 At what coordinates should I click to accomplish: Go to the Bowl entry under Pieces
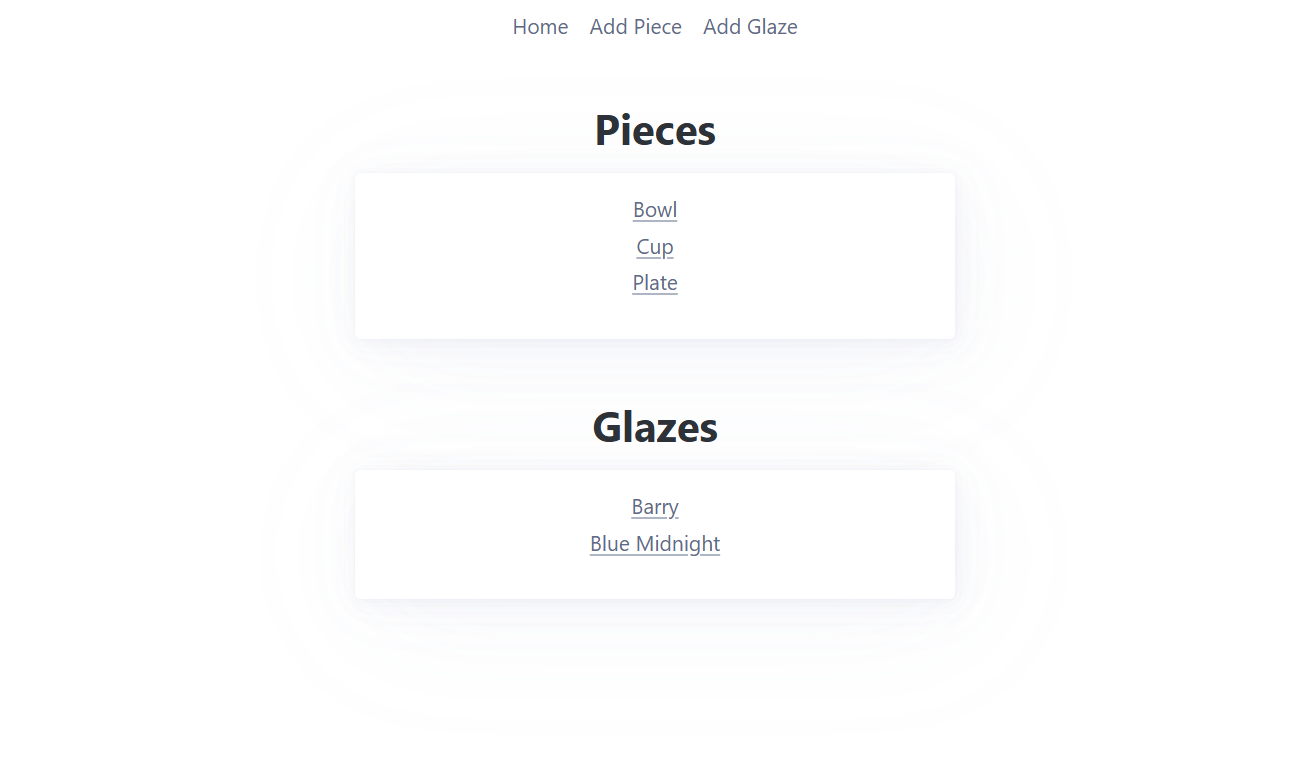654,210
